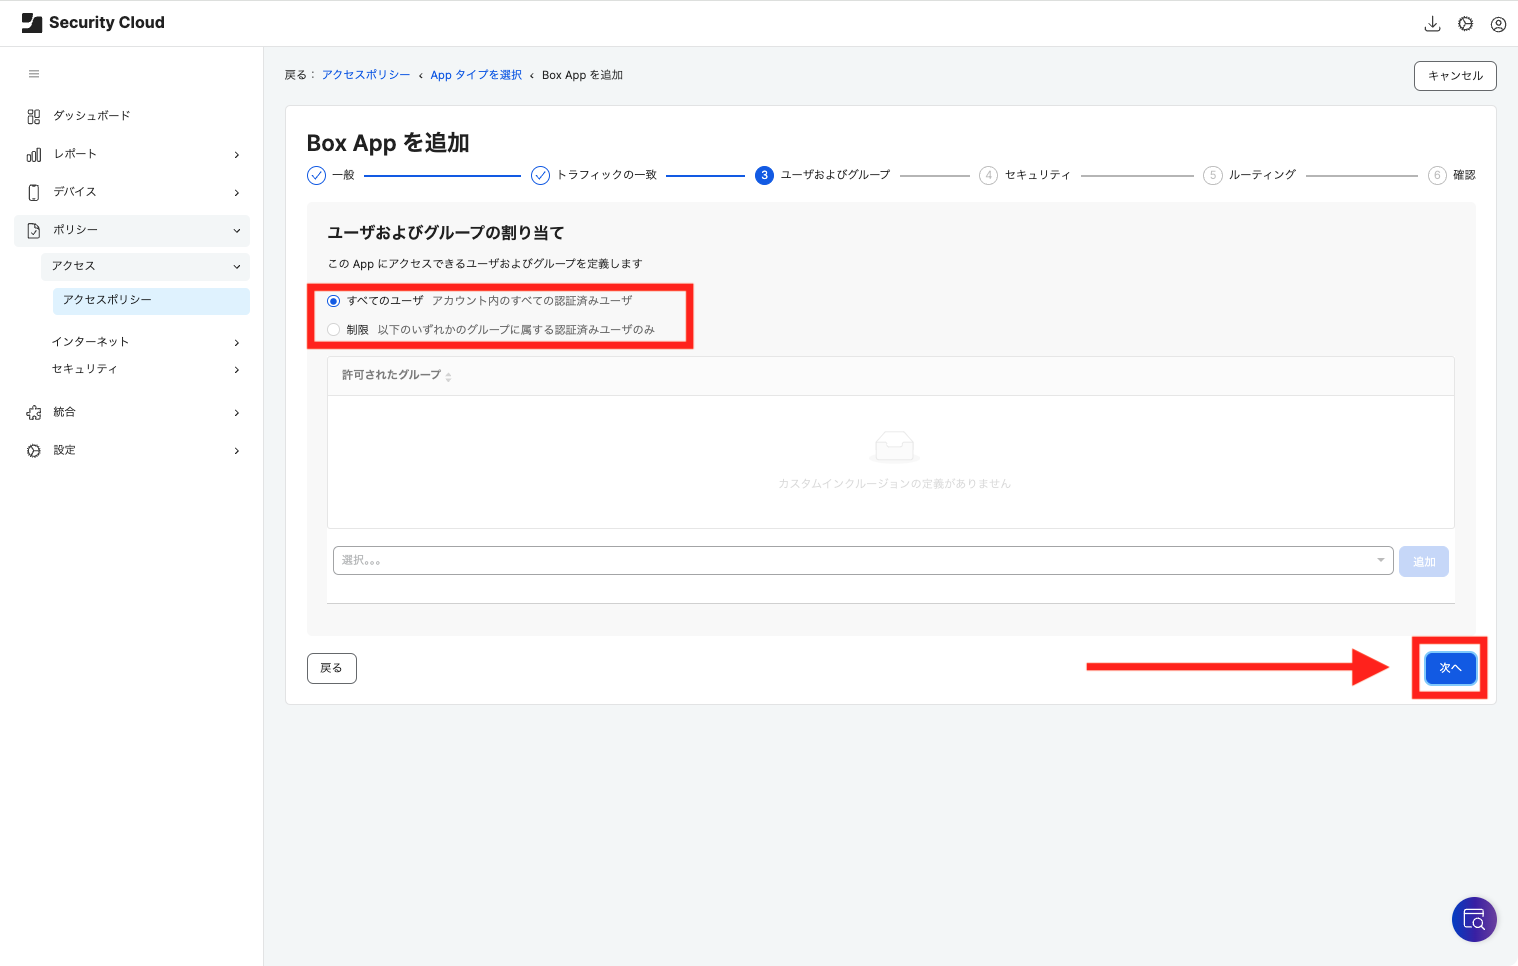
Task: Open the download icon in header
Action: [1432, 24]
